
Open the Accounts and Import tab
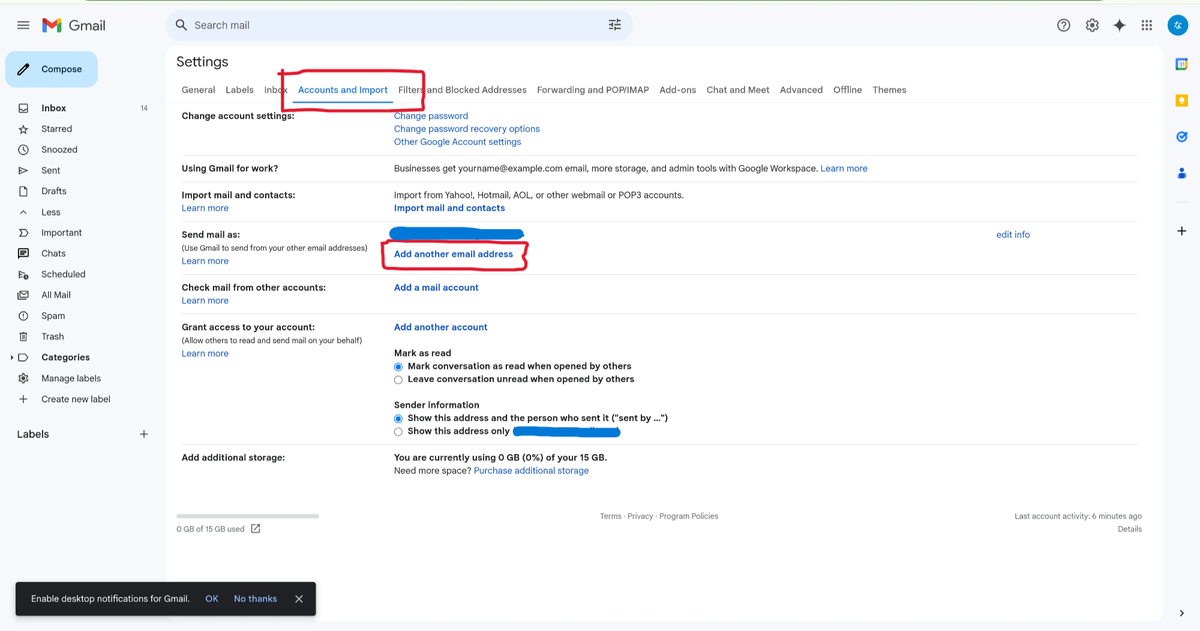pyautogui.click(x=343, y=90)
